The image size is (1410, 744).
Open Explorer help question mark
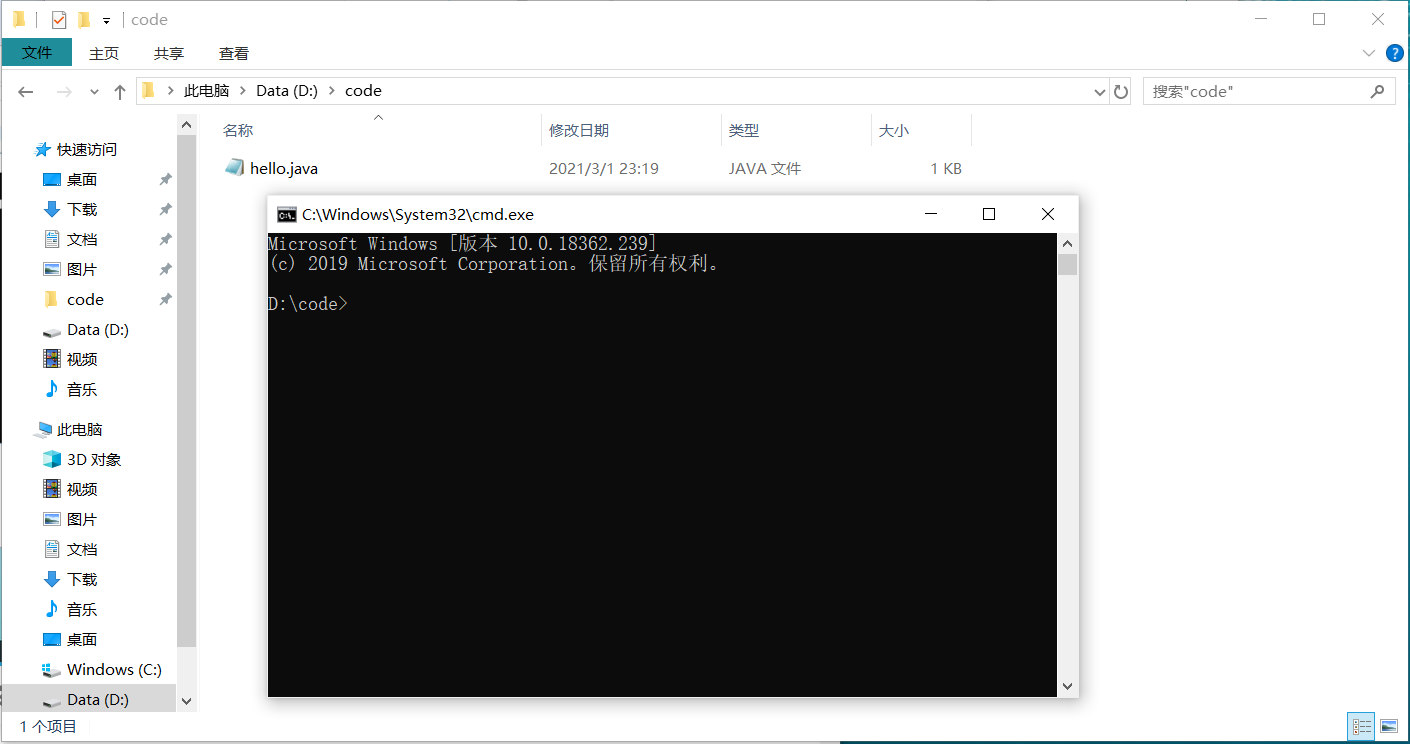pos(1395,53)
